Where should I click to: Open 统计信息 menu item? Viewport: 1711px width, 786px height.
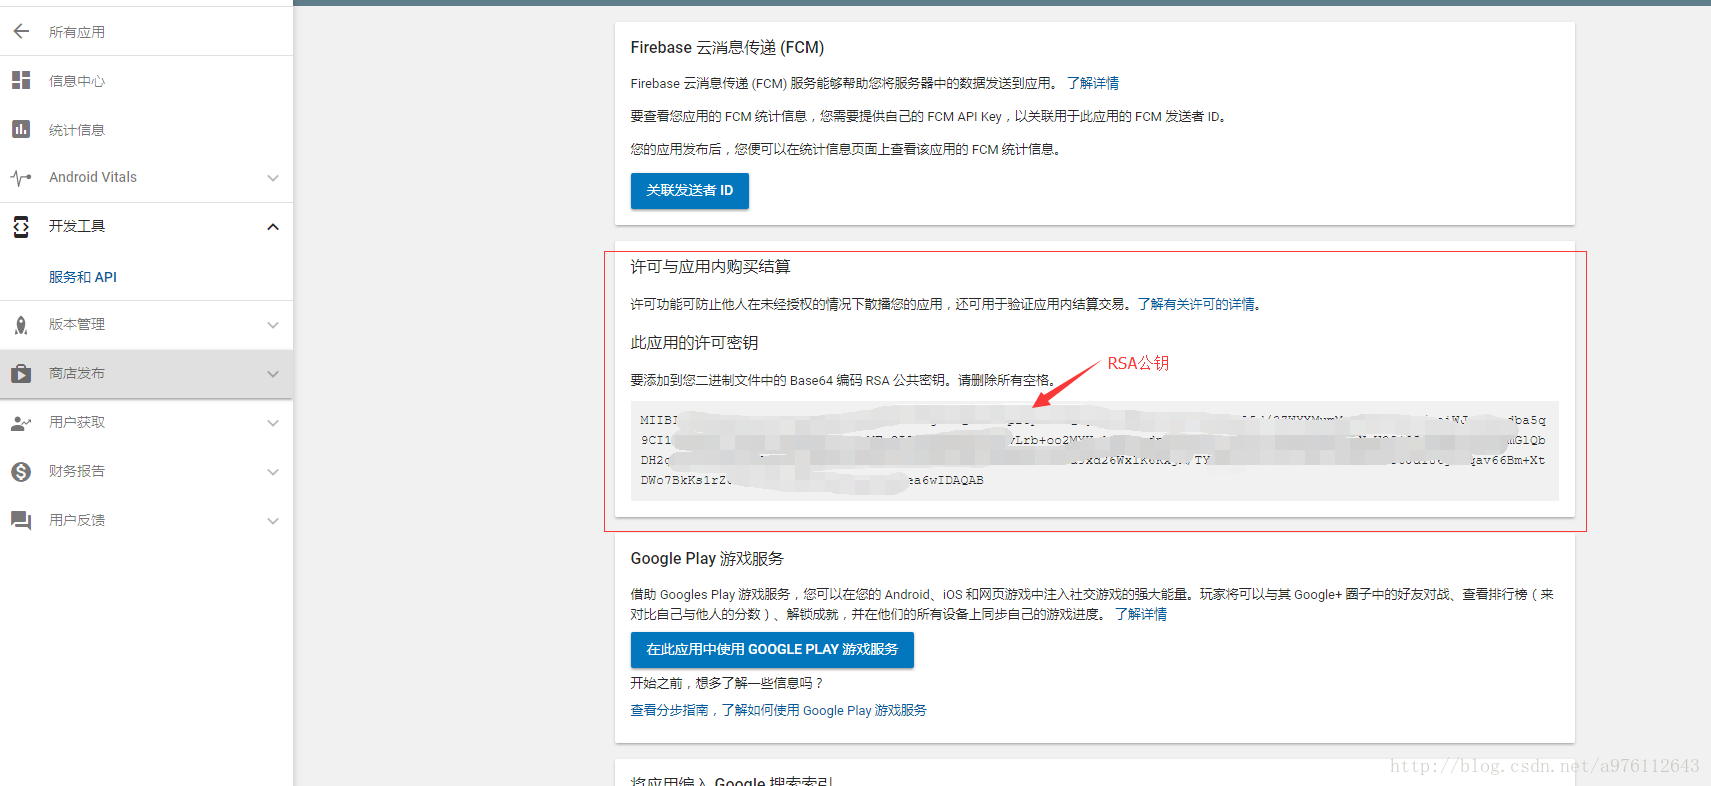77,130
